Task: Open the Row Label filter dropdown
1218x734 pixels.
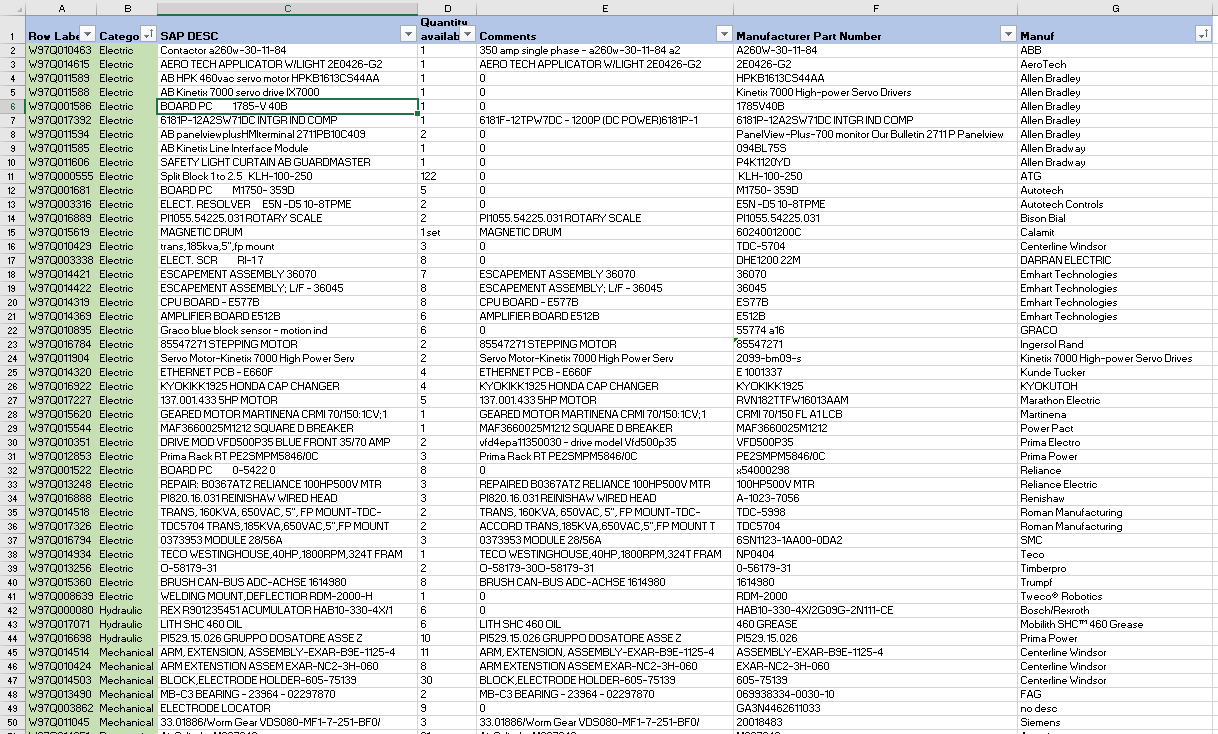Action: click(x=87, y=34)
